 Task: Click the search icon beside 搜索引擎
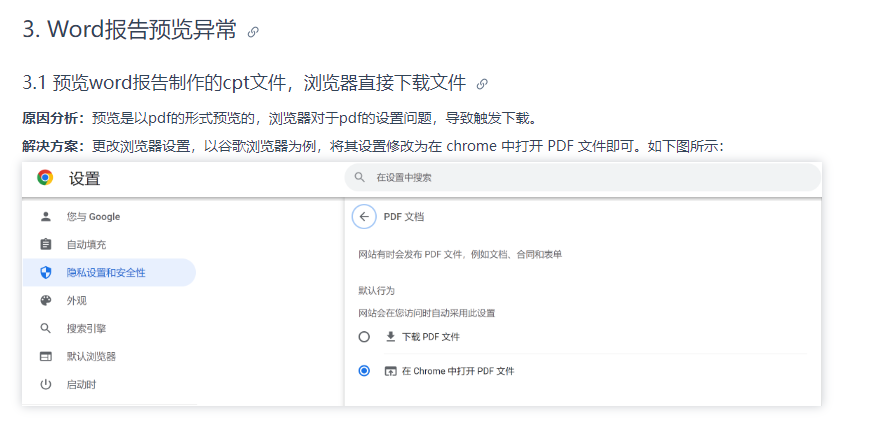46,328
